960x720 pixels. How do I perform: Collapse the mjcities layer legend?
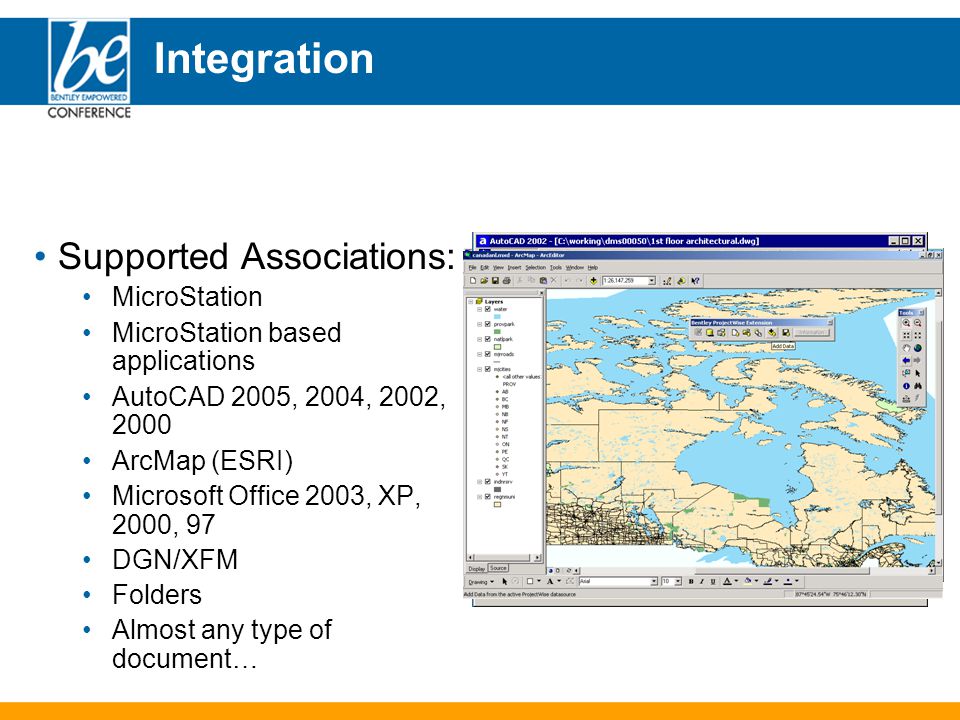(480, 369)
